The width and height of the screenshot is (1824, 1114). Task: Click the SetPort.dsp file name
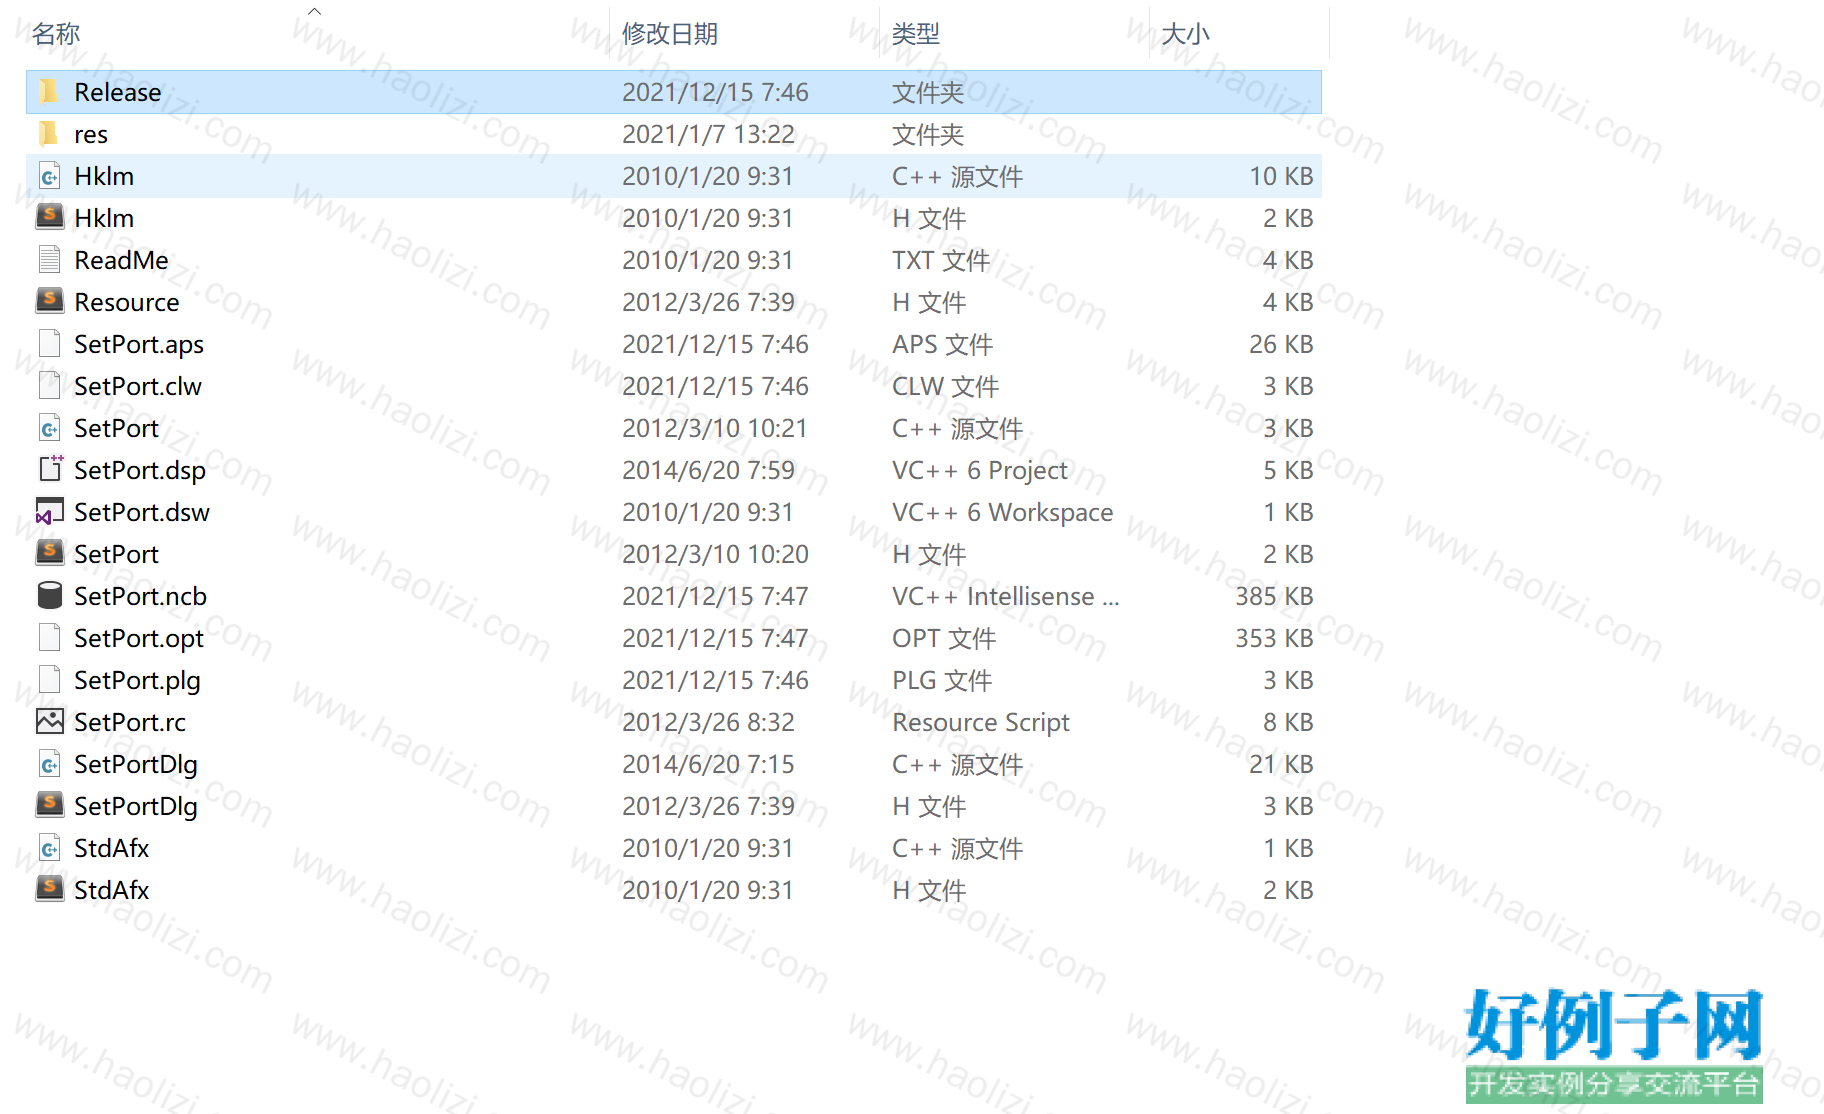point(140,470)
